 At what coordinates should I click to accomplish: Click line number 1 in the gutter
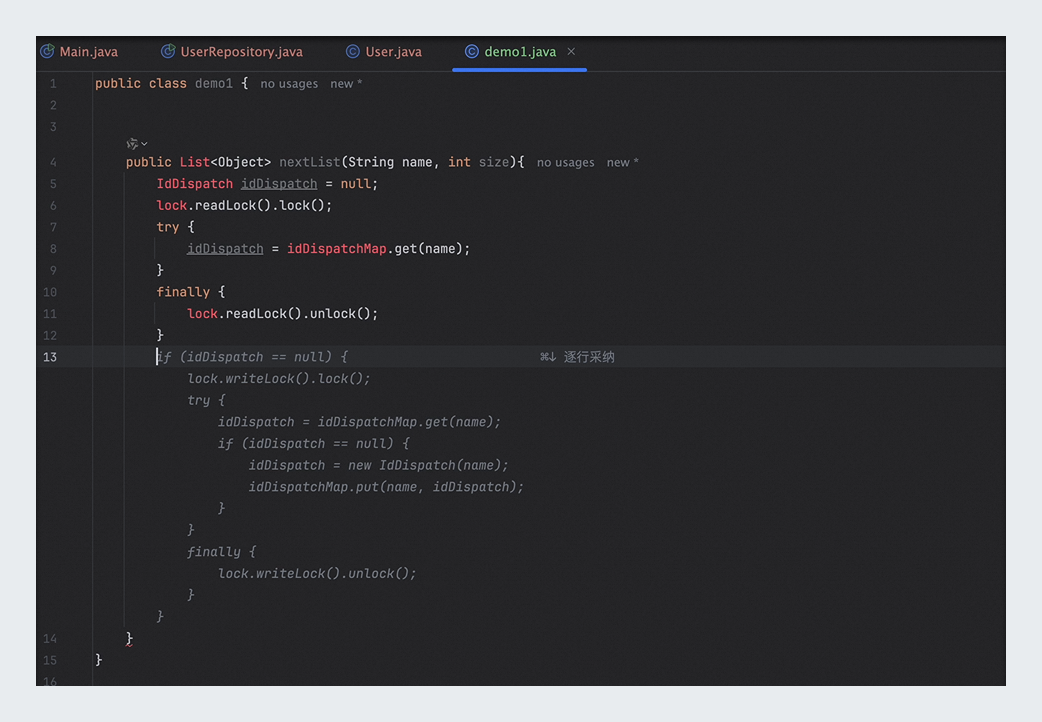tap(53, 84)
